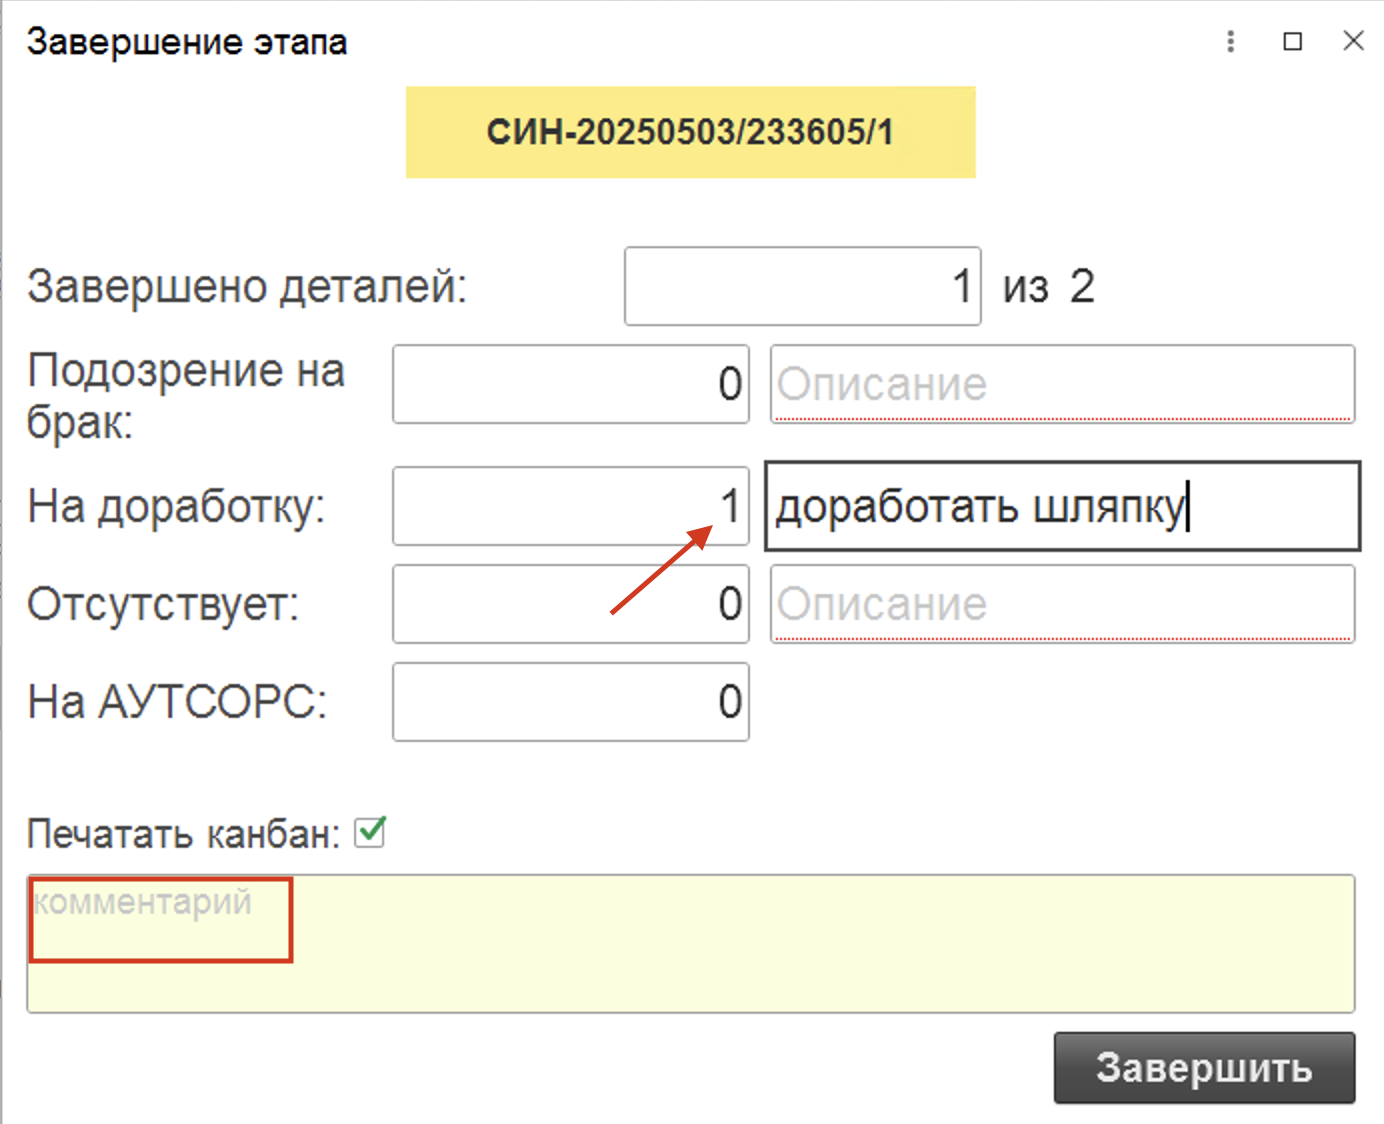Click the Описание field for Отсутствует
The width and height of the screenshot is (1384, 1124).
[x=1062, y=604]
